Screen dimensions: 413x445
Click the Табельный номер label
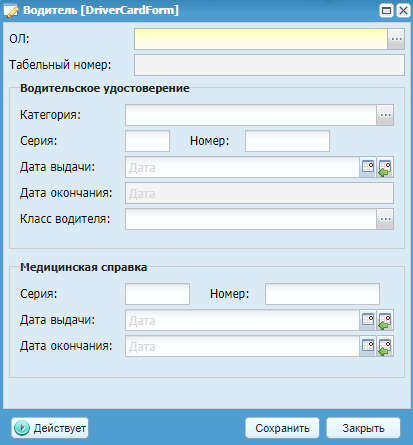coord(60,65)
